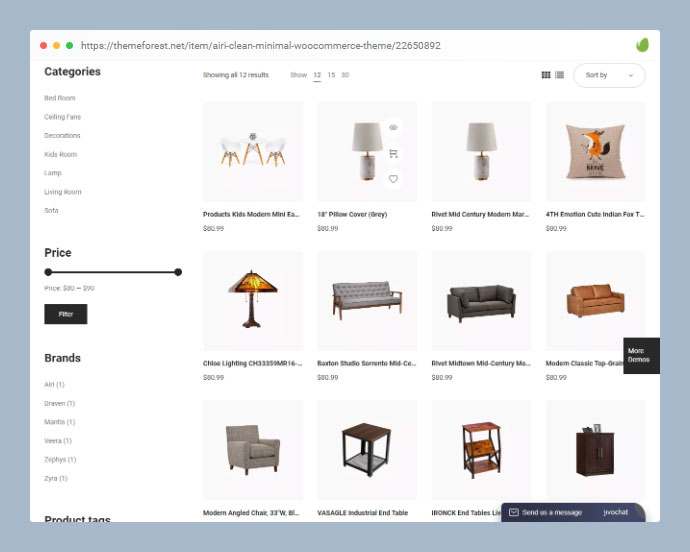Screen dimensions: 690x552
Task: Open Modern Angled Chair thumbnail
Action: coord(253,450)
